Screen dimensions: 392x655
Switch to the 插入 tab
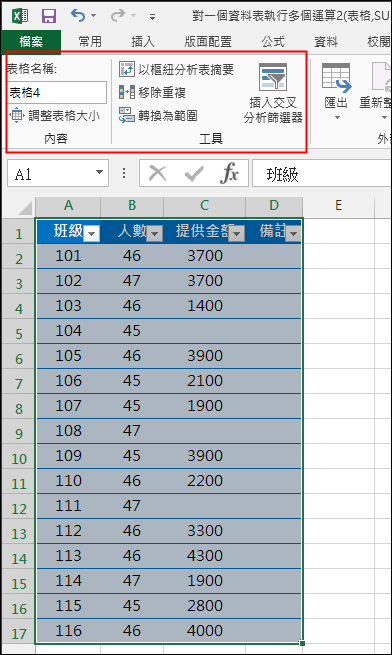[x=143, y=41]
